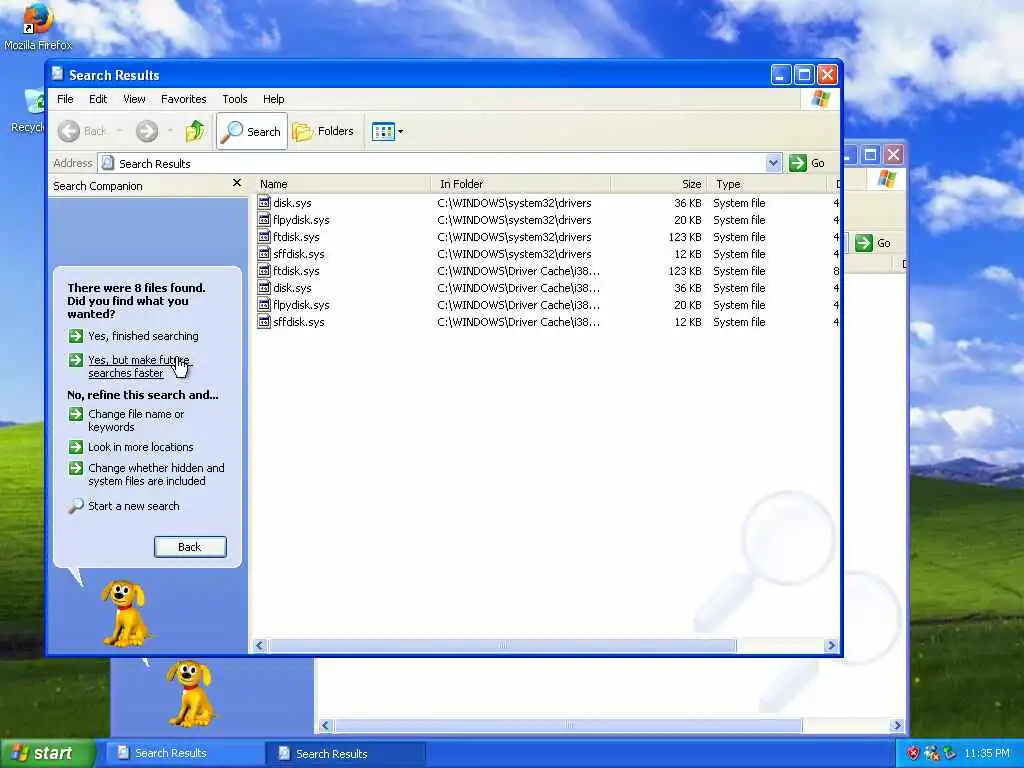Click the C:\WINDOWS\system32\drivers folder of disk.sys
The image size is (1024, 768).
[514, 202]
